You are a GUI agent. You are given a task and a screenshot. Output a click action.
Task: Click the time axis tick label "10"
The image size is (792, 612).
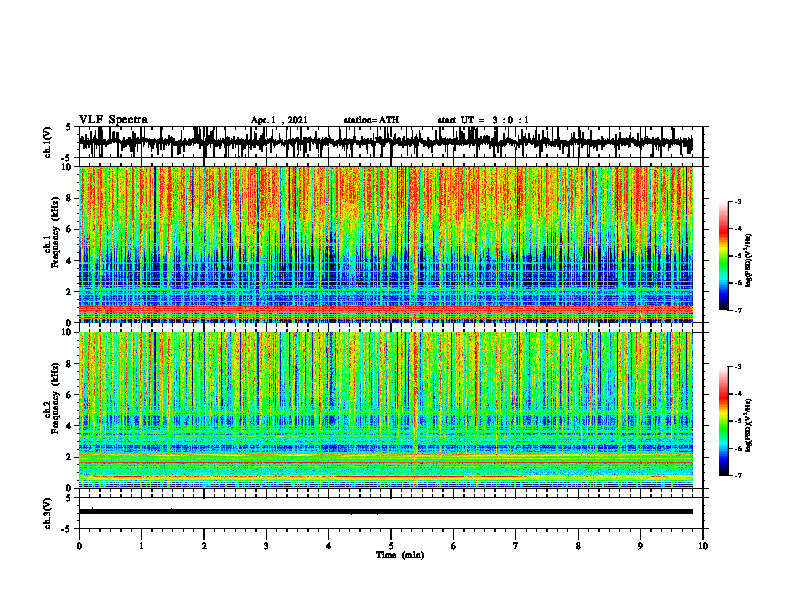703,546
